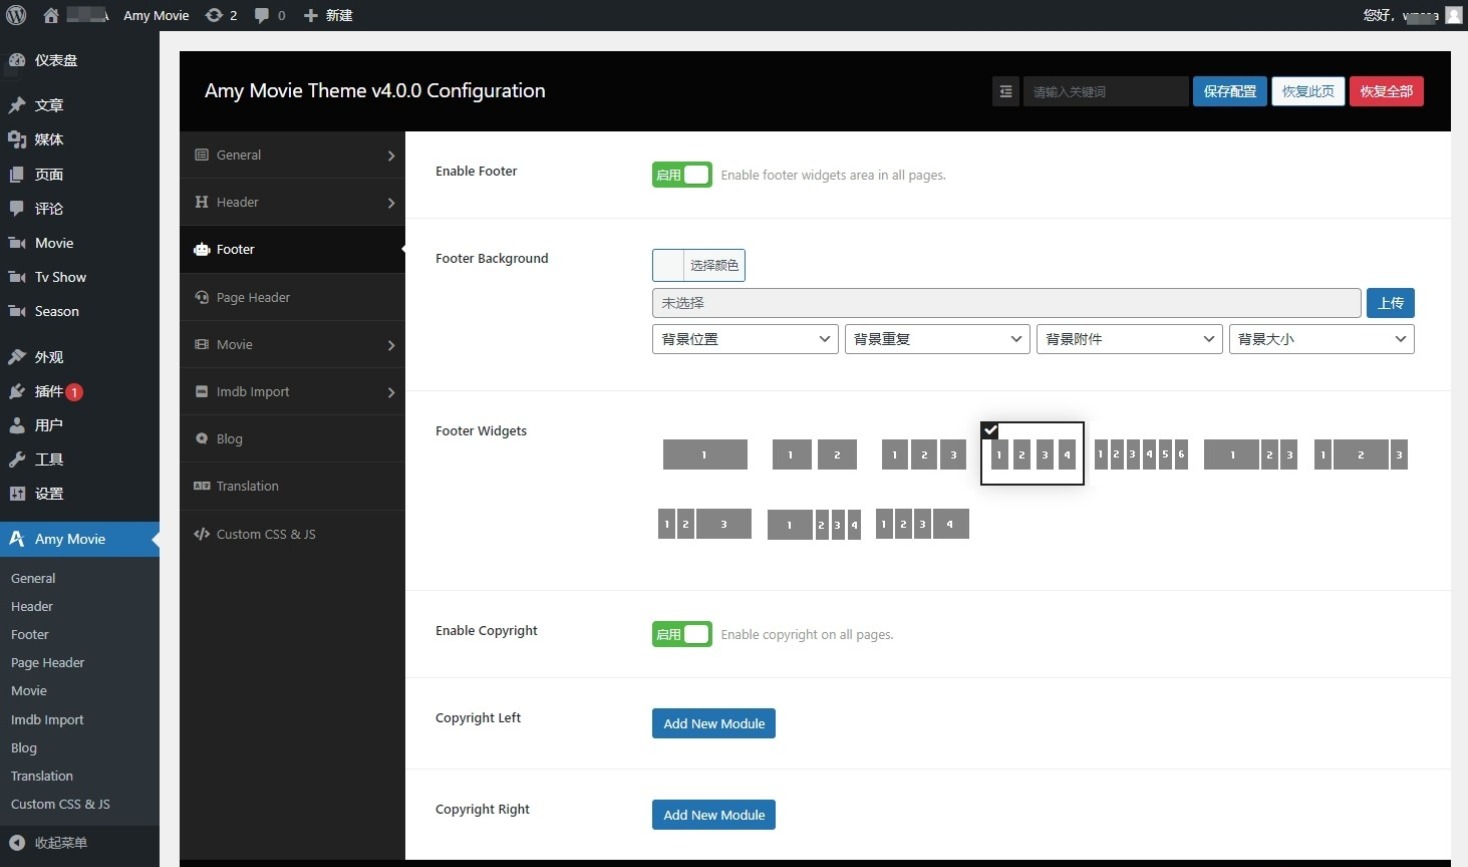Open the 背景位置 dropdown
The height and width of the screenshot is (867, 1468).
745,339
